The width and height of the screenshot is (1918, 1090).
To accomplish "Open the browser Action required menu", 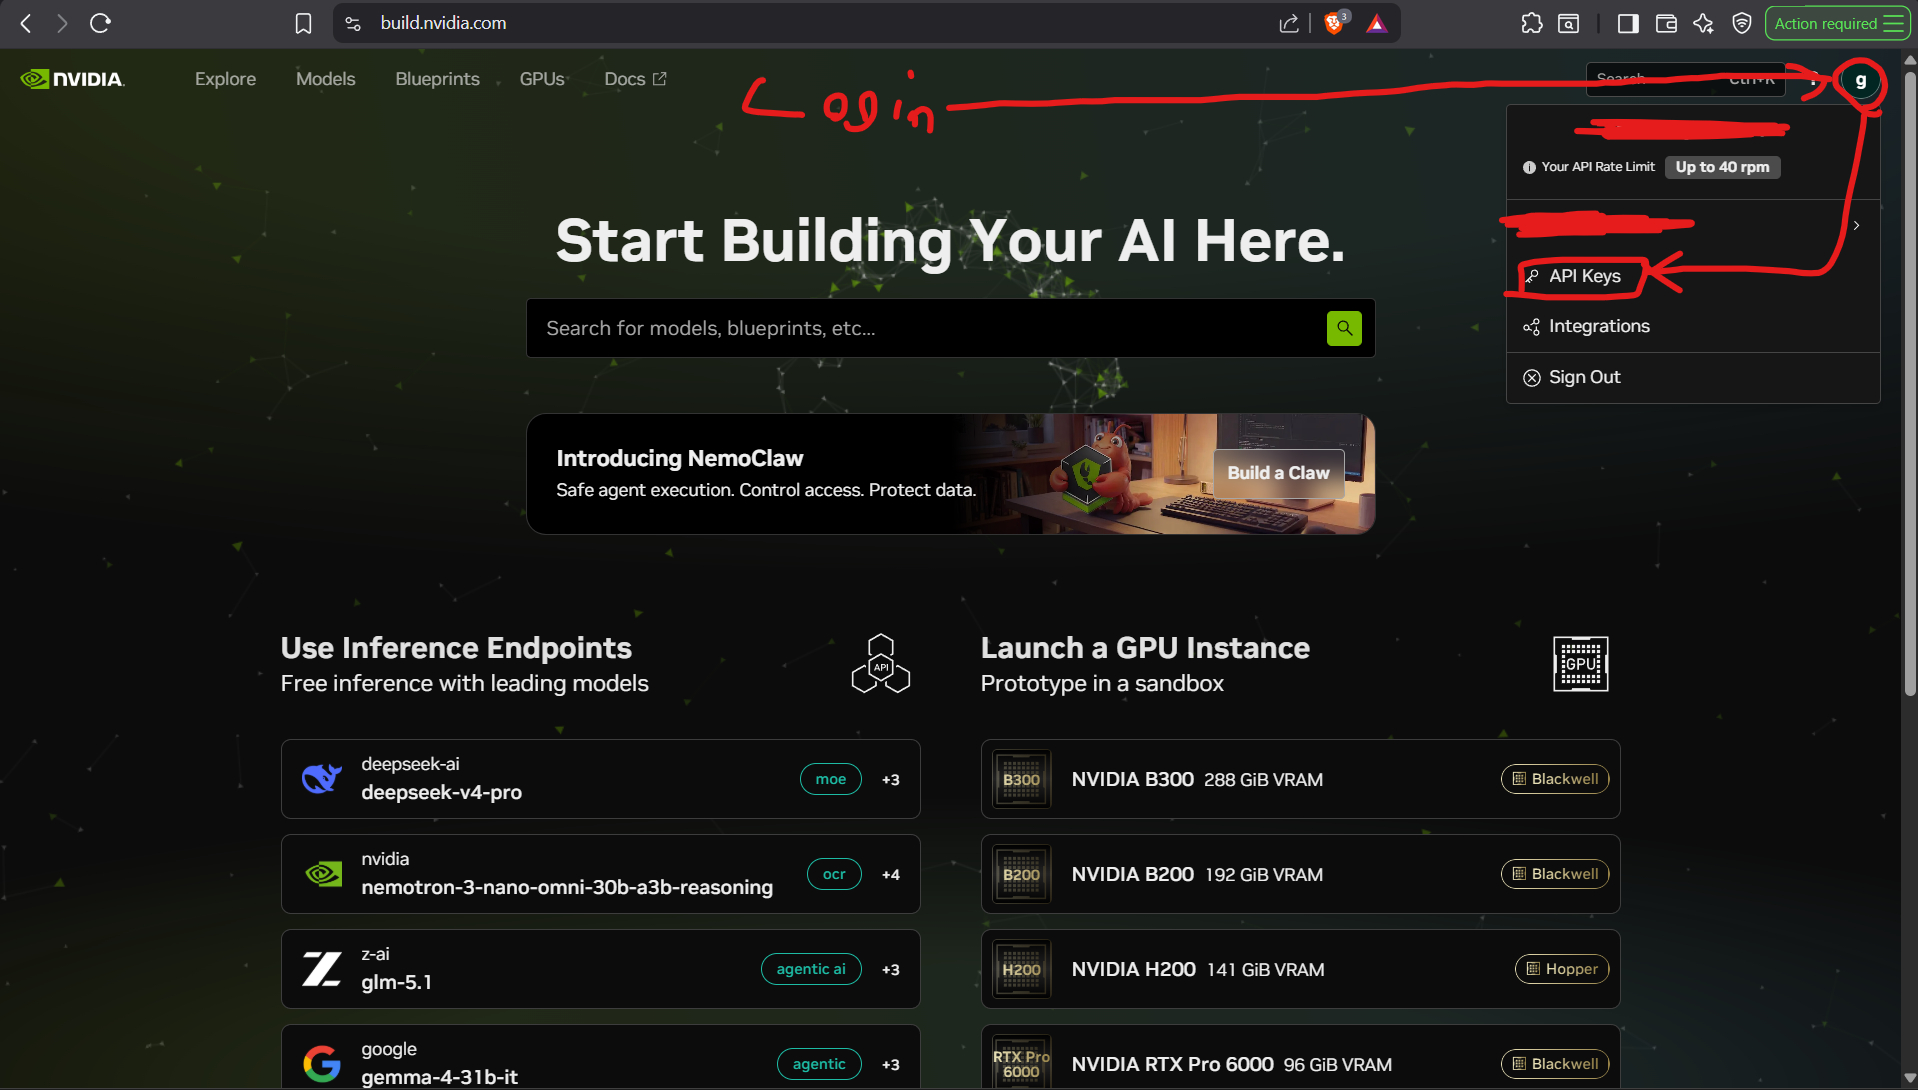I will (1838, 23).
